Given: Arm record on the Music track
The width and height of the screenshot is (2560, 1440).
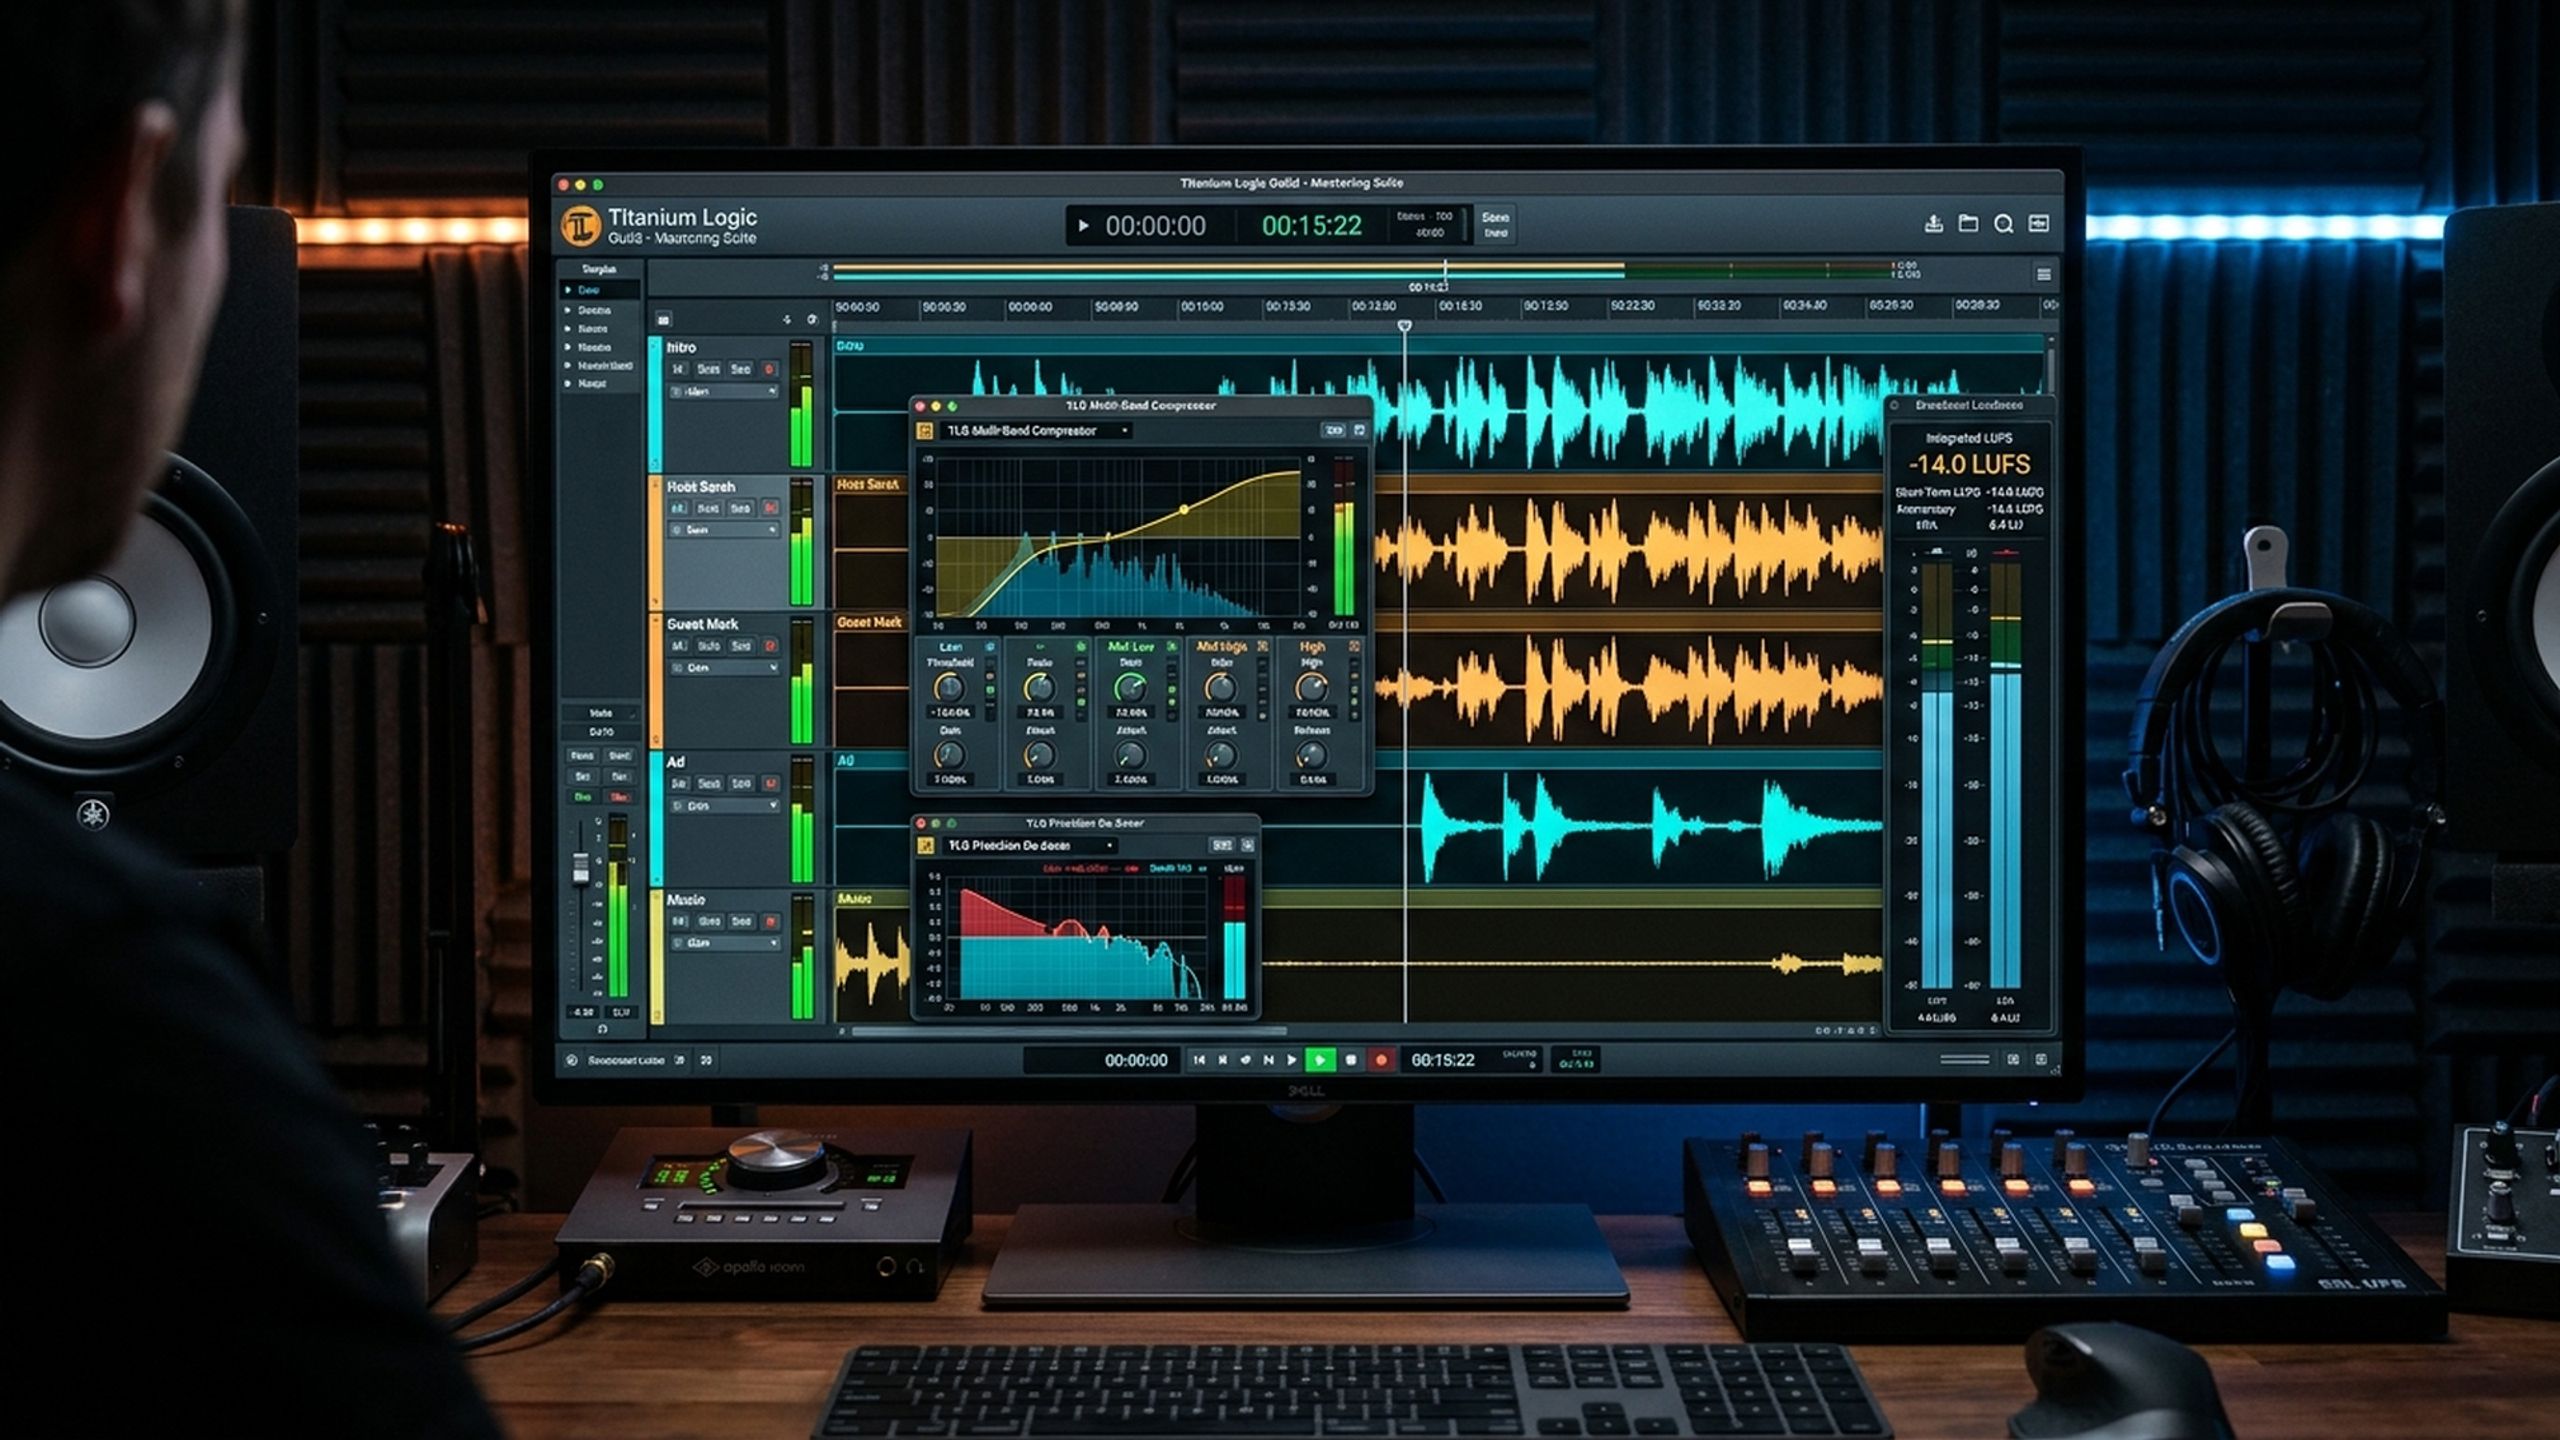Looking at the screenshot, I should (770, 921).
